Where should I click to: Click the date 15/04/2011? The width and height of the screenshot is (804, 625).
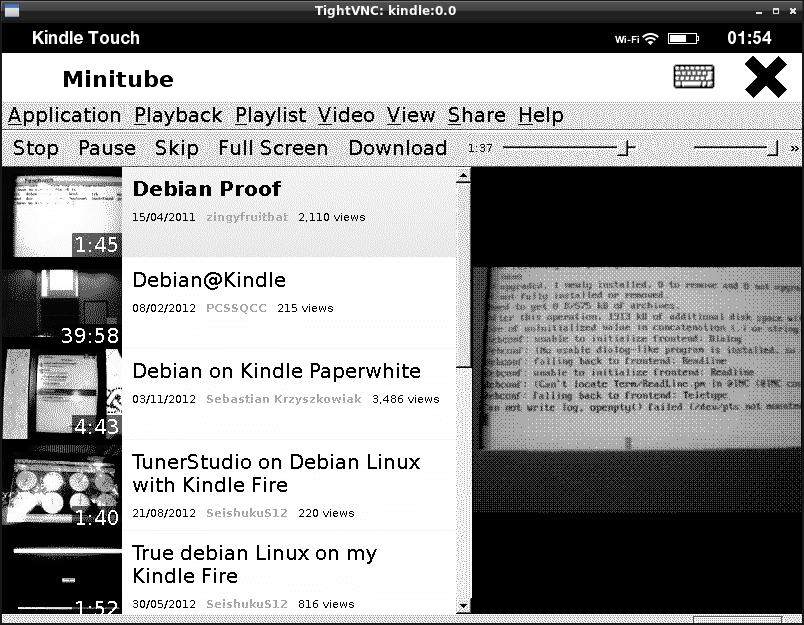pos(164,217)
